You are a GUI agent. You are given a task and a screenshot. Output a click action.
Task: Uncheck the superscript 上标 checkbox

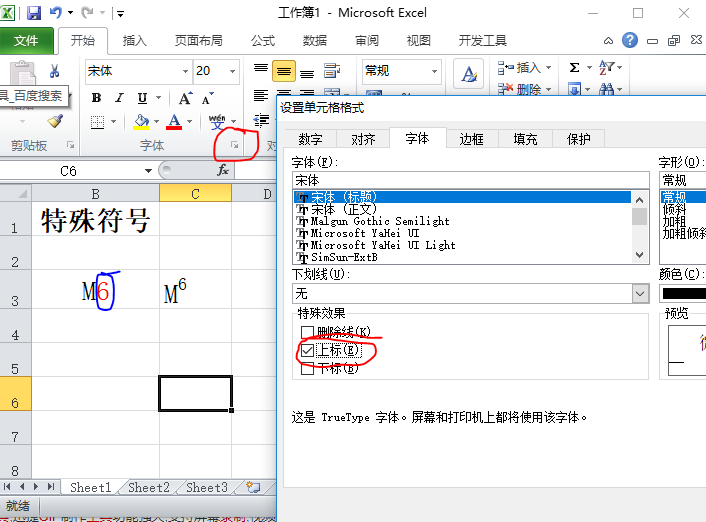point(308,350)
